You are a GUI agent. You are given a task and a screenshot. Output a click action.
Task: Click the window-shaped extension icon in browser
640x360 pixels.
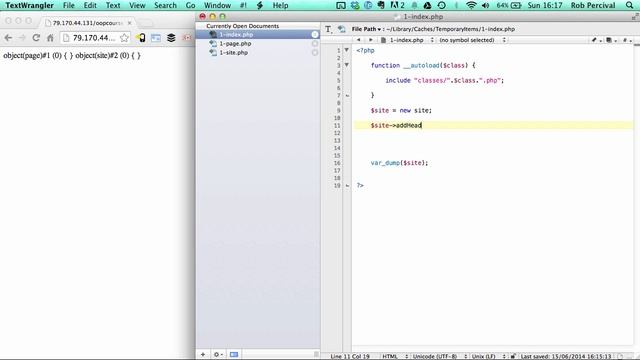(156, 38)
